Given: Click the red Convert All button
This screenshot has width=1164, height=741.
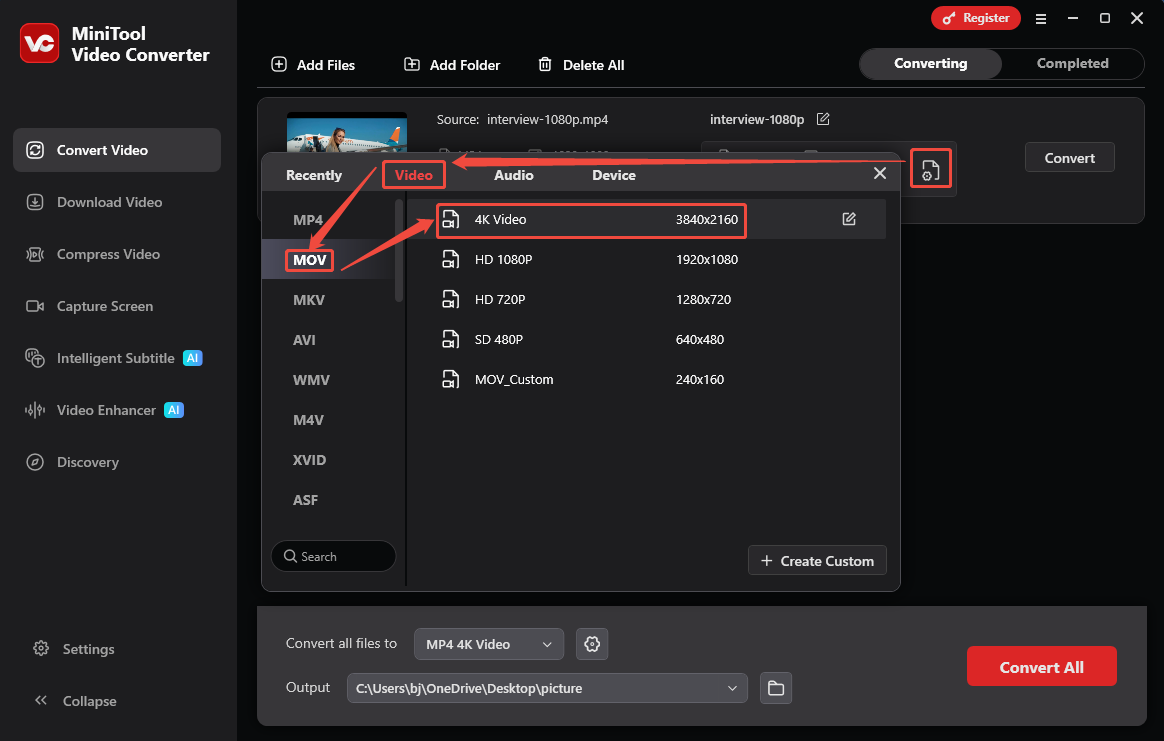Looking at the screenshot, I should click(1041, 666).
